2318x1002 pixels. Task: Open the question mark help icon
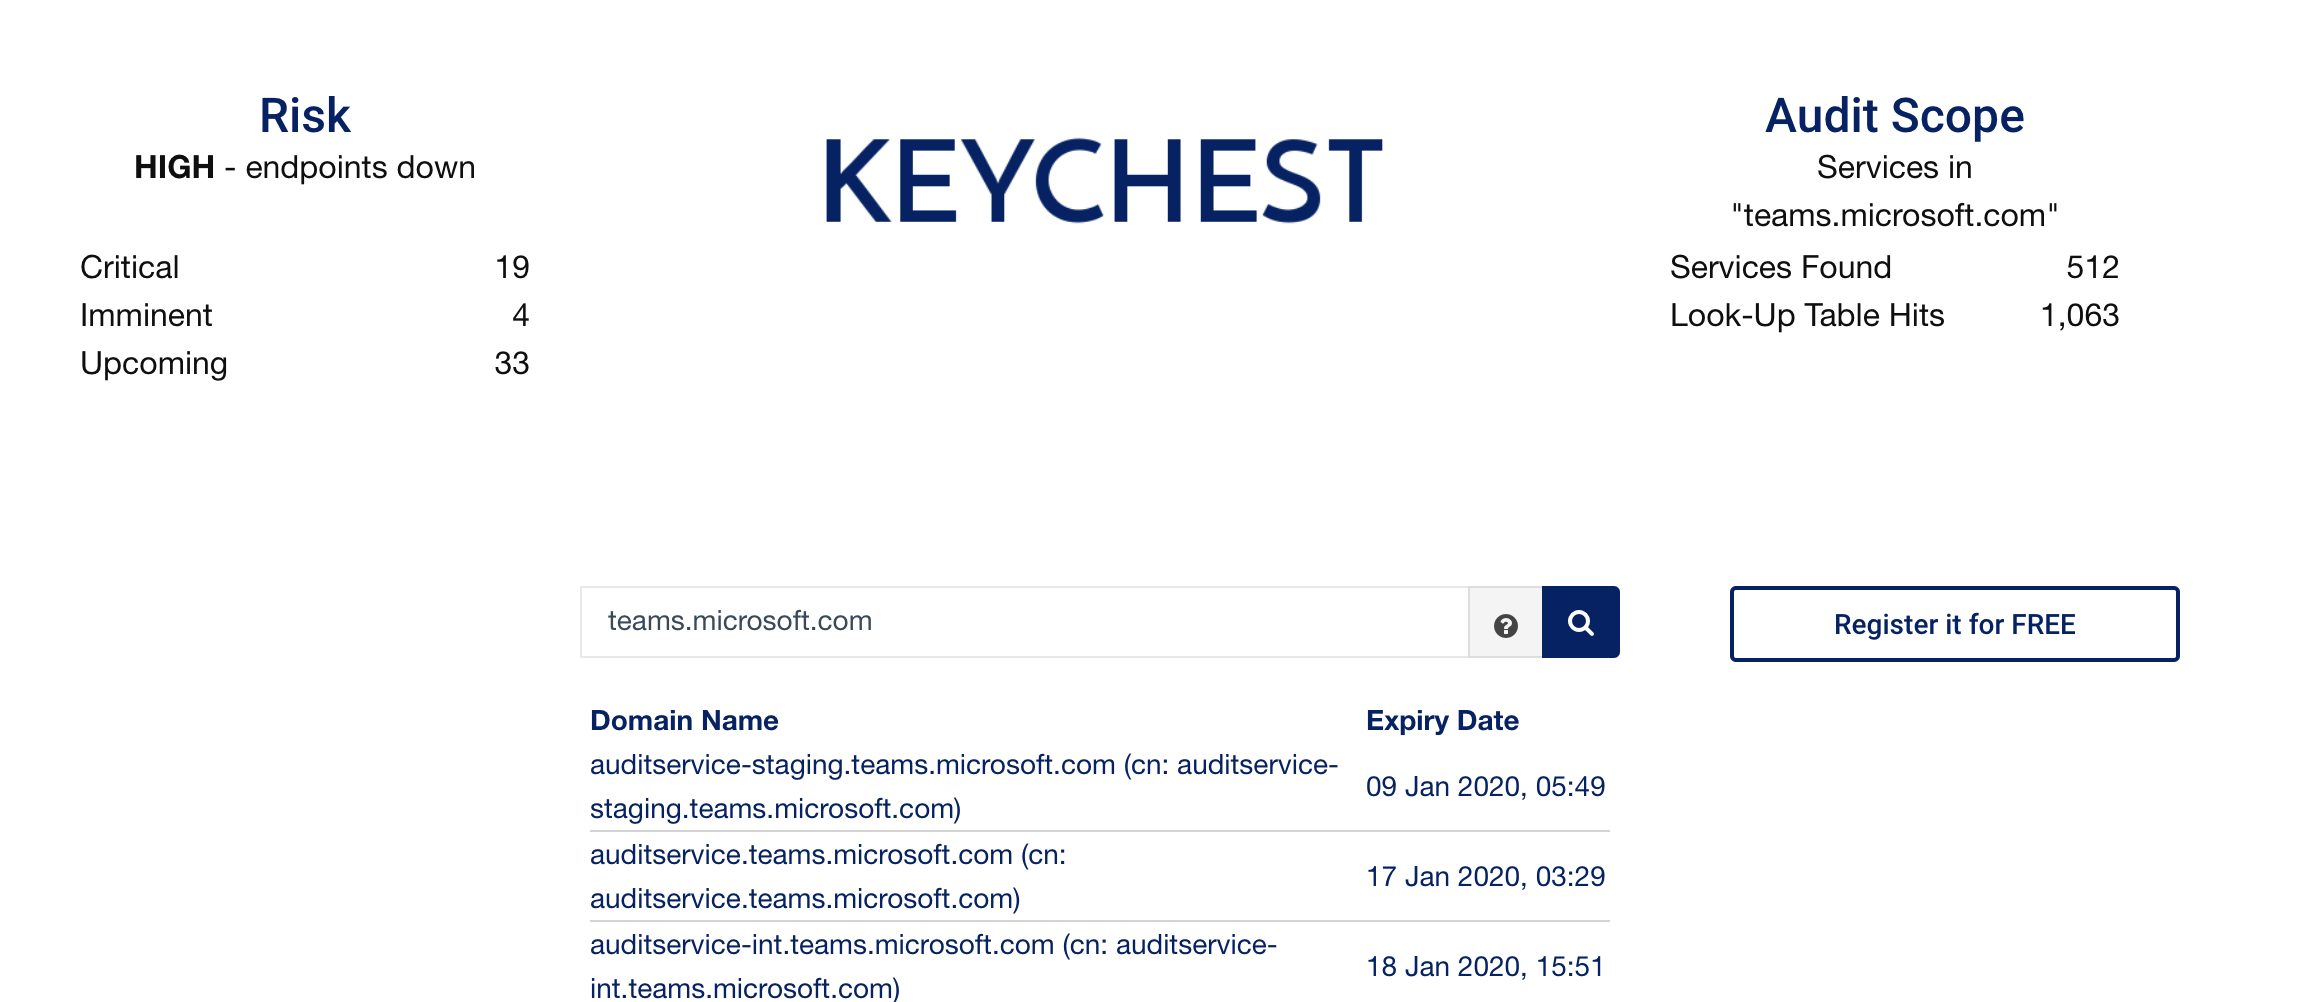(1505, 625)
